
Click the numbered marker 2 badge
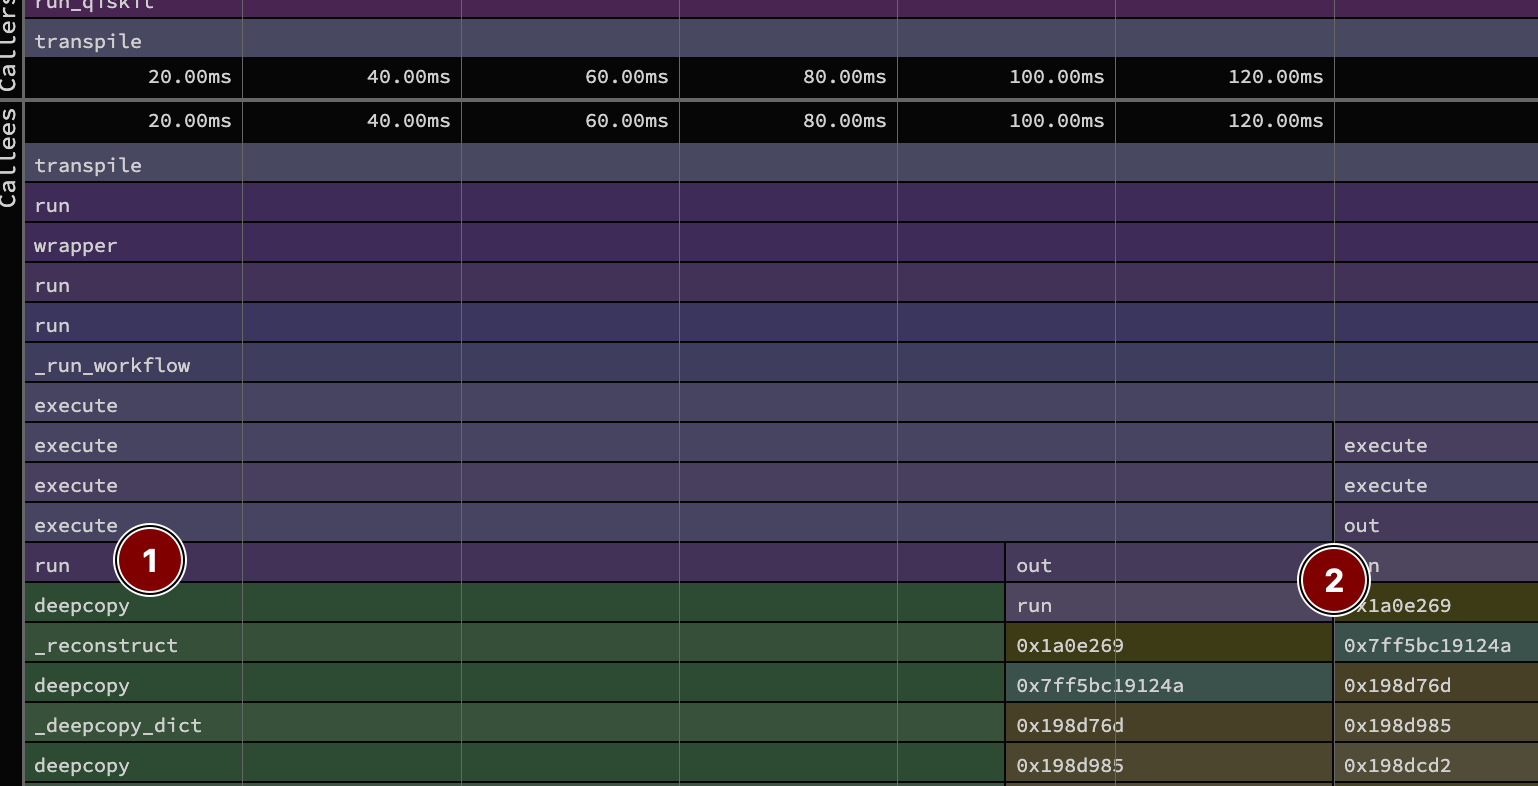click(x=1333, y=580)
